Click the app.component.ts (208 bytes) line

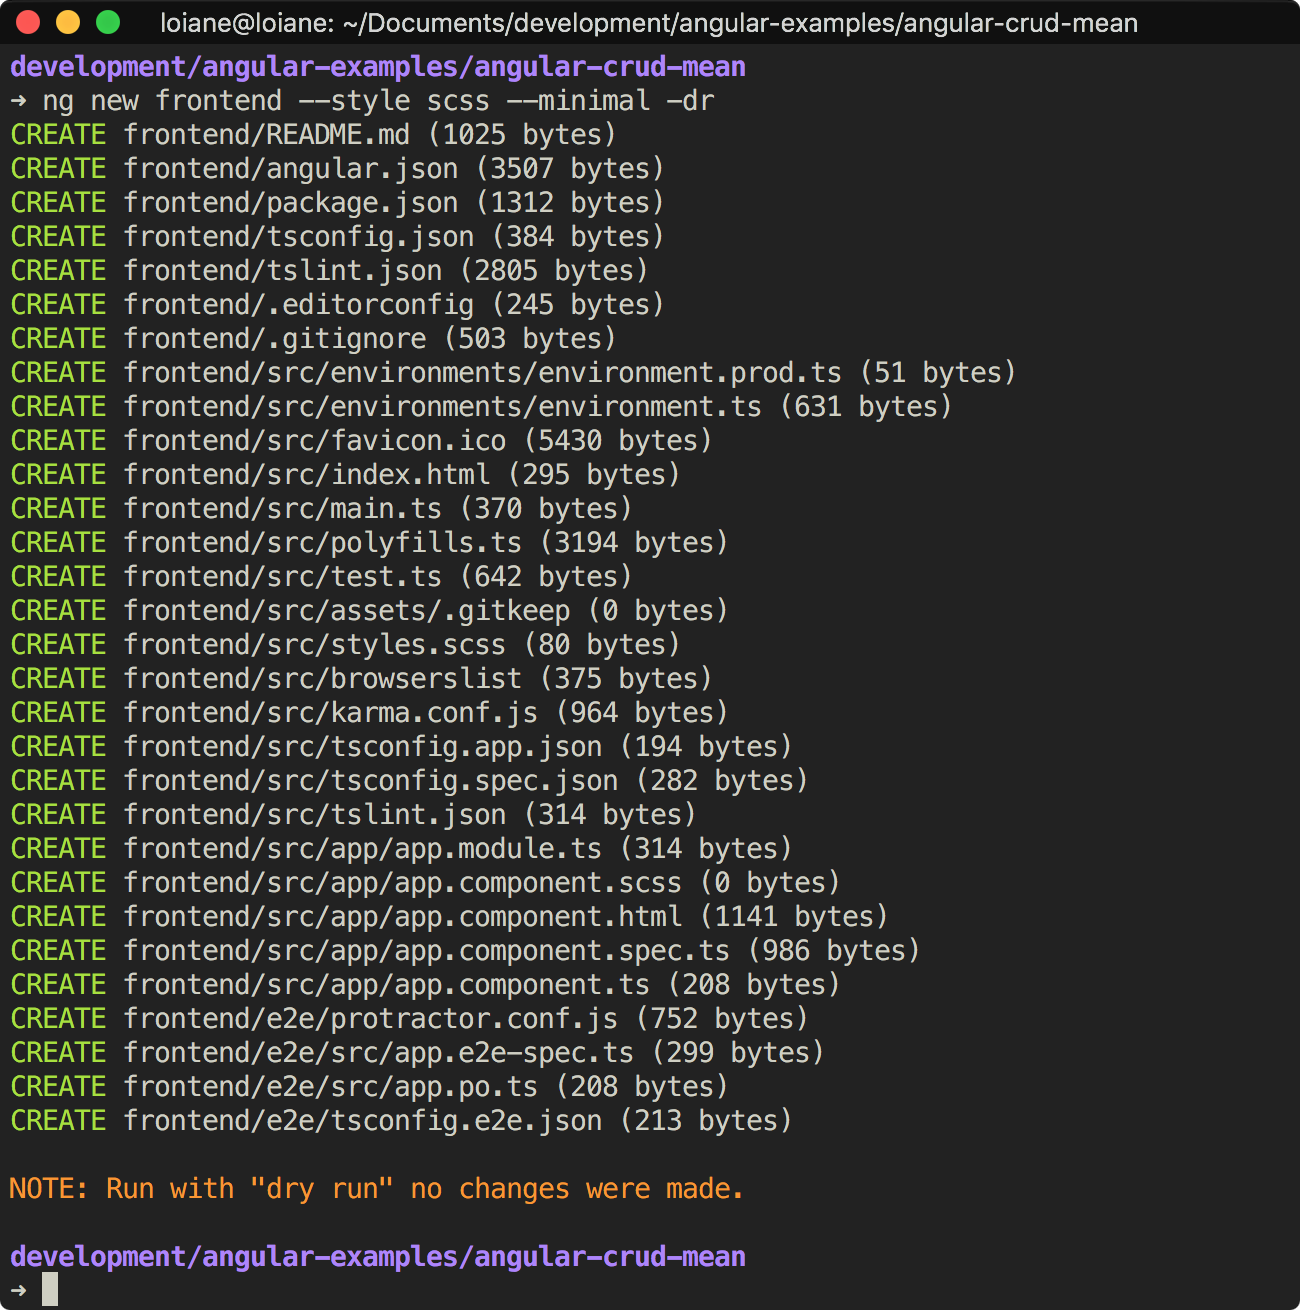(425, 985)
